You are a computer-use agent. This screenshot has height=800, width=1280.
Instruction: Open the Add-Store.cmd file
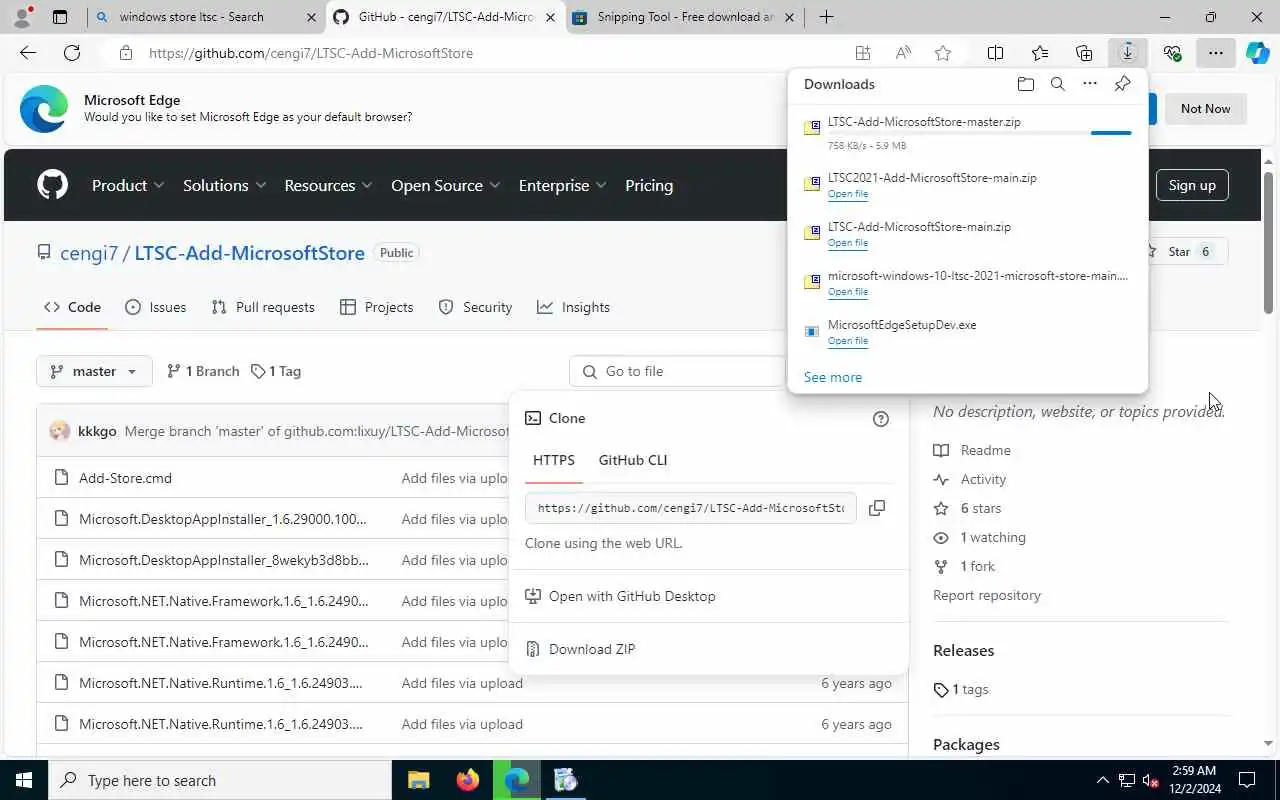(x=125, y=478)
